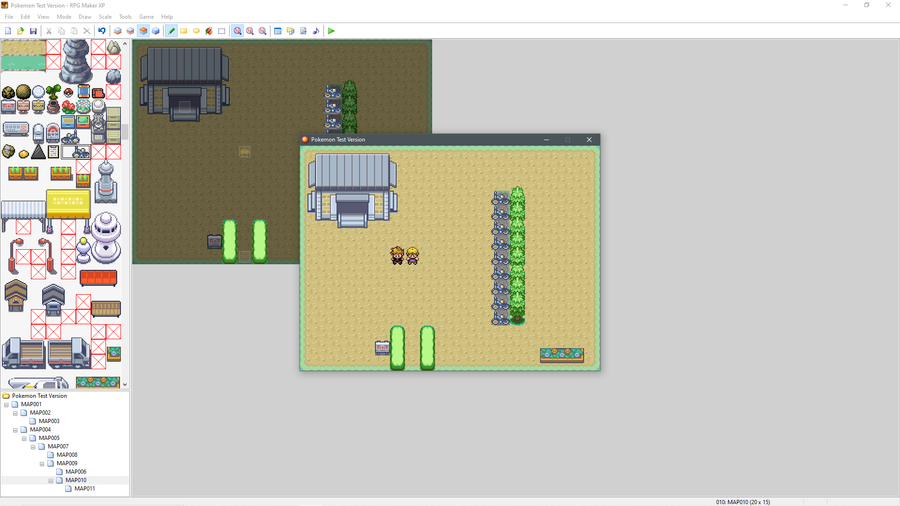This screenshot has width=900, height=506.
Task: Collapse the MAP001 tree node
Action: point(6,404)
